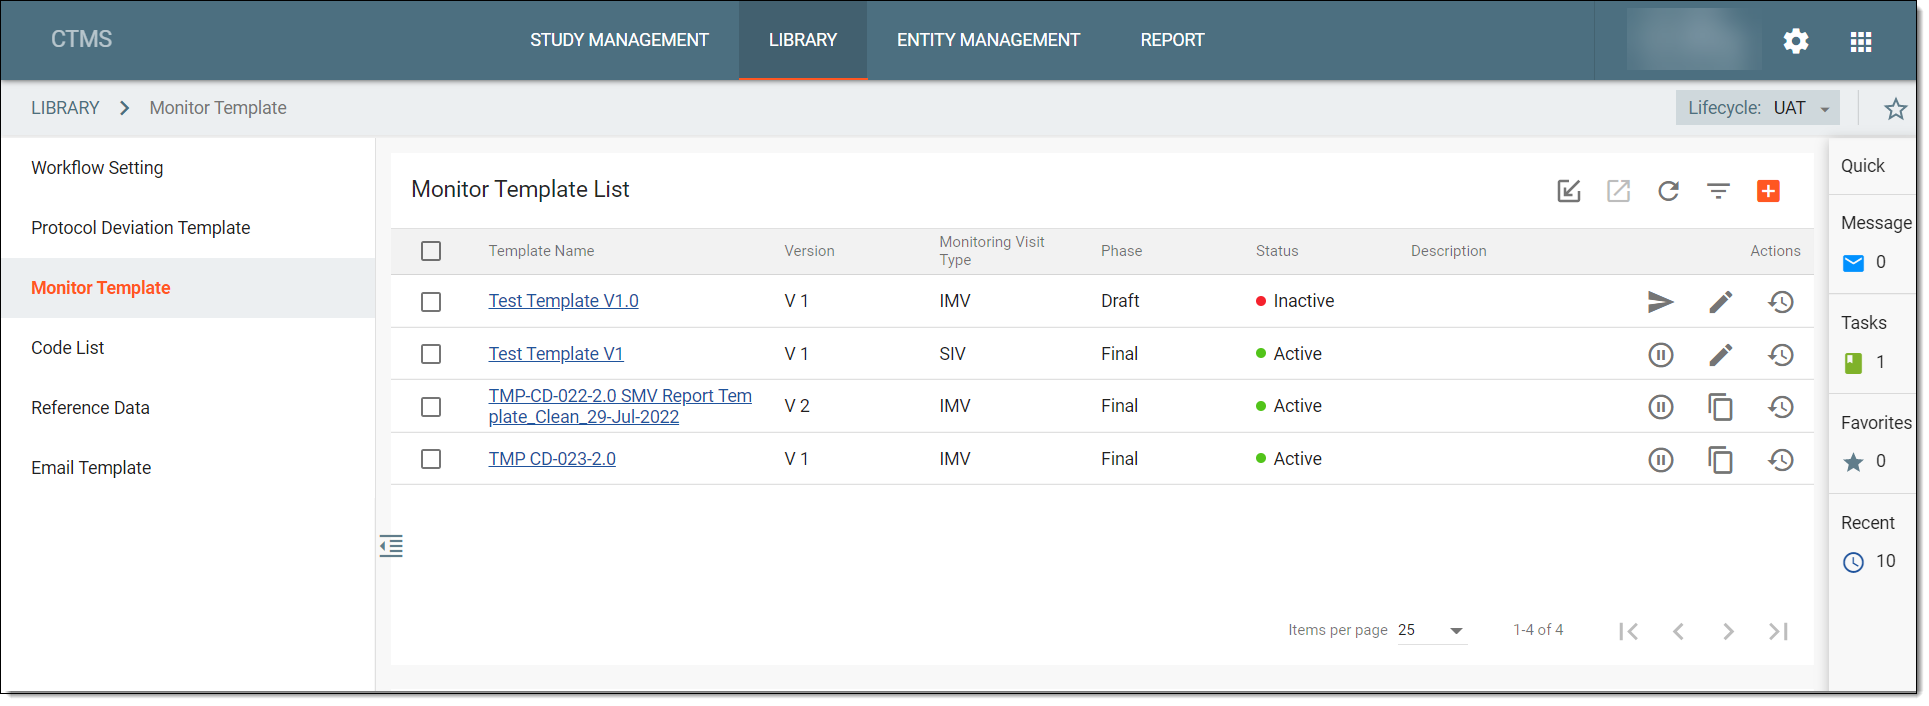Open Recent clock icon in quick panel
Viewport: 1929px width, 706px height.
tap(1853, 562)
